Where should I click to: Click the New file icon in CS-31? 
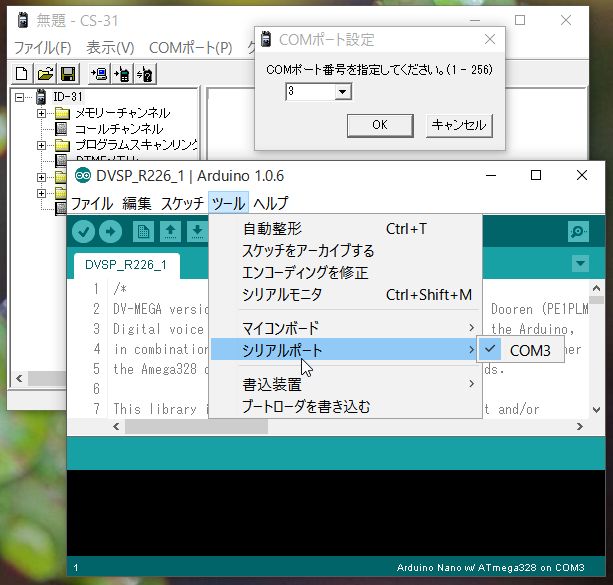[22, 73]
